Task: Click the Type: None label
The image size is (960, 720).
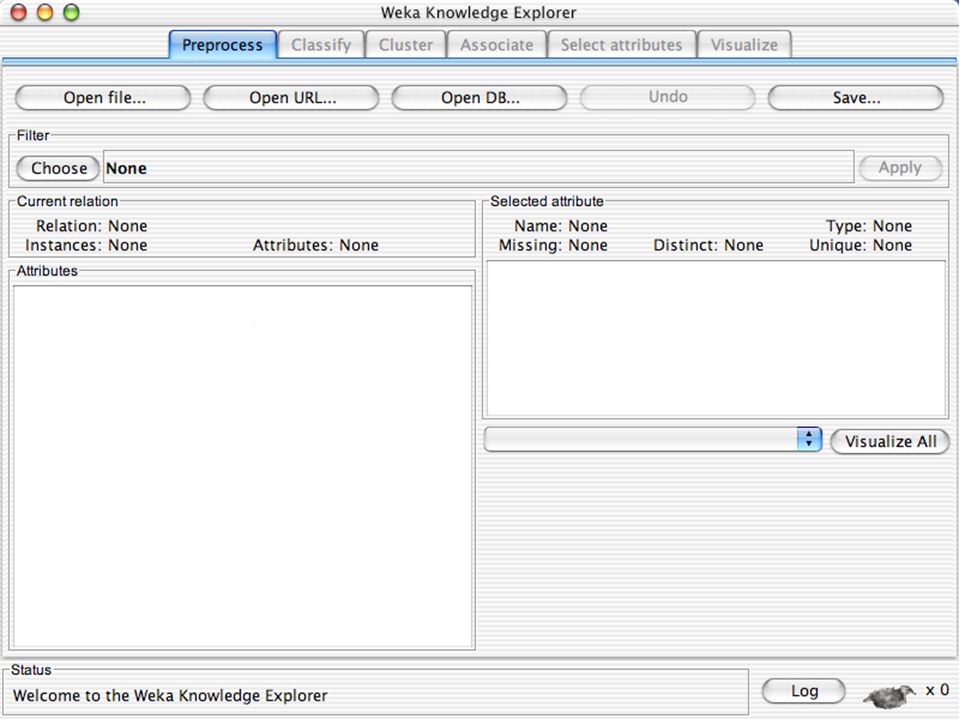Action: coord(869,226)
